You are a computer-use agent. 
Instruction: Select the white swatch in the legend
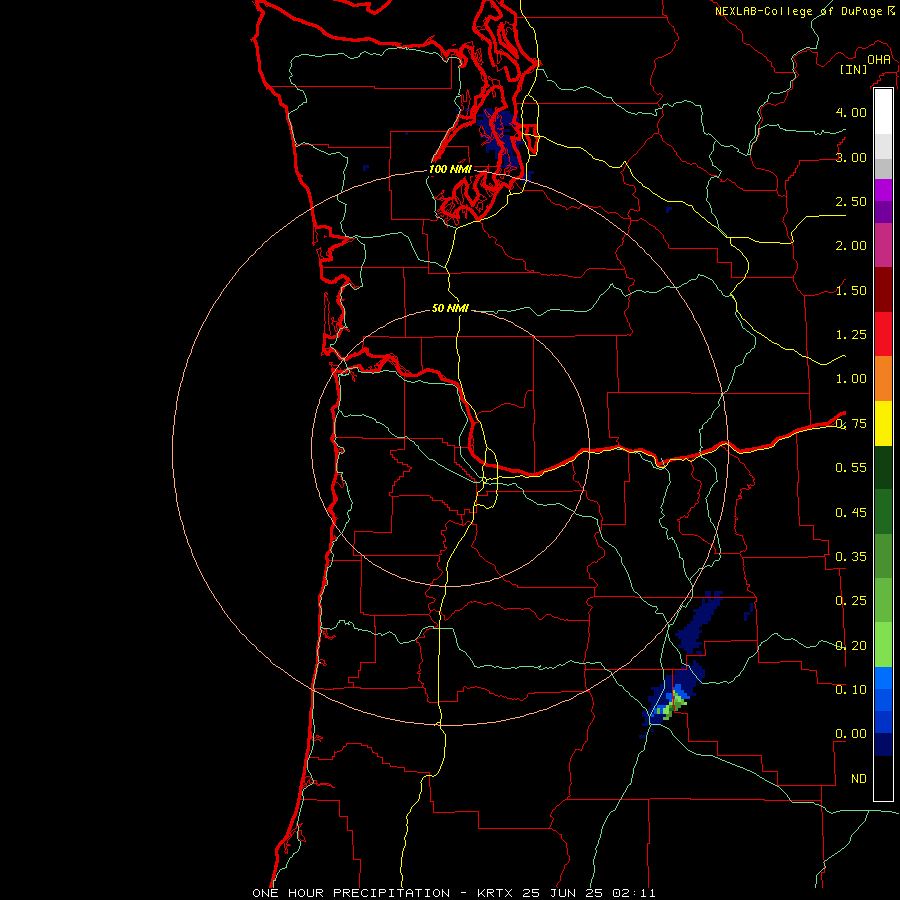tap(883, 111)
